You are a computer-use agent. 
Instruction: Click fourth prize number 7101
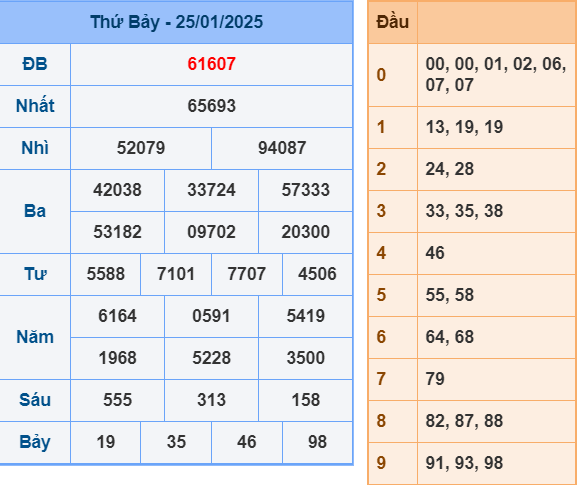[176, 274]
